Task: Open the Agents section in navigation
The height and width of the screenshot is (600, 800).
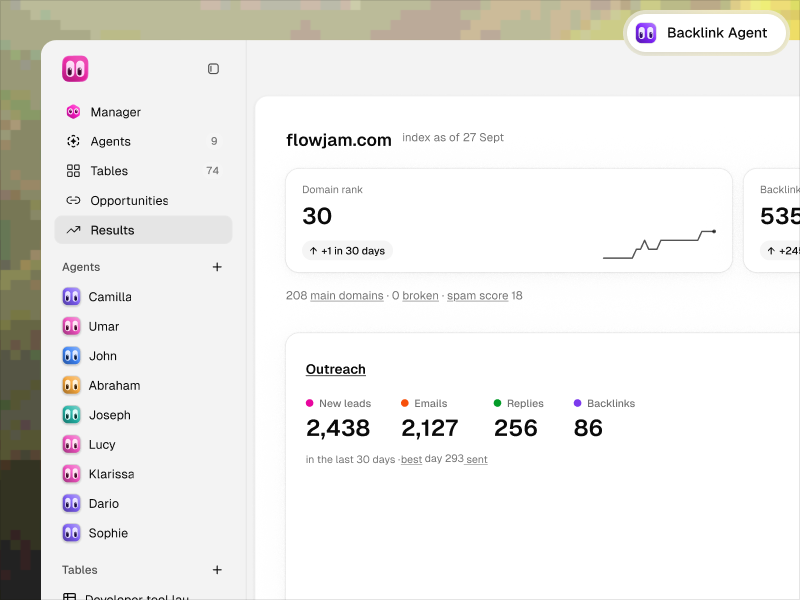Action: pos(143,141)
